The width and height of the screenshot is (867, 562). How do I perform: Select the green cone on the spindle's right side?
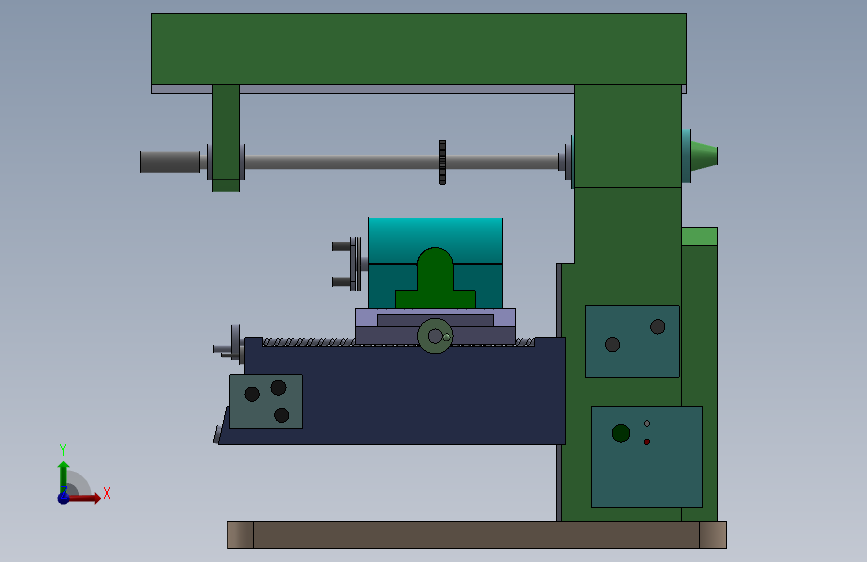(x=704, y=155)
